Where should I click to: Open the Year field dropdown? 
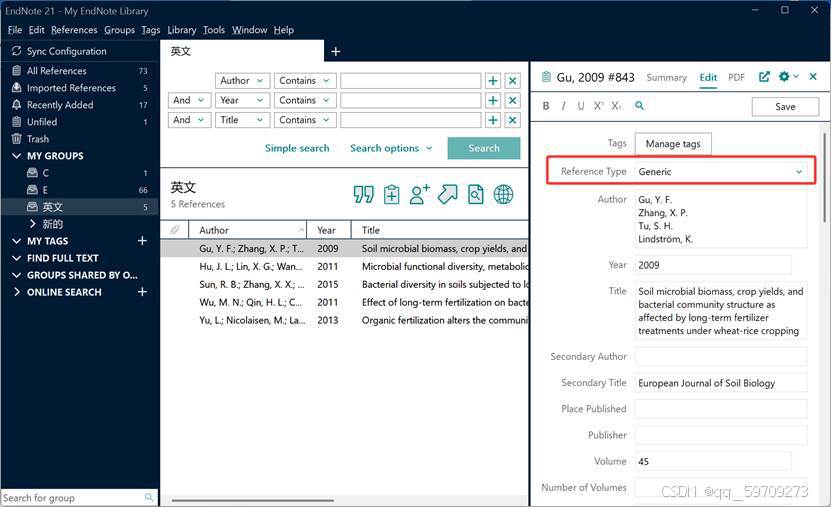tap(243, 100)
